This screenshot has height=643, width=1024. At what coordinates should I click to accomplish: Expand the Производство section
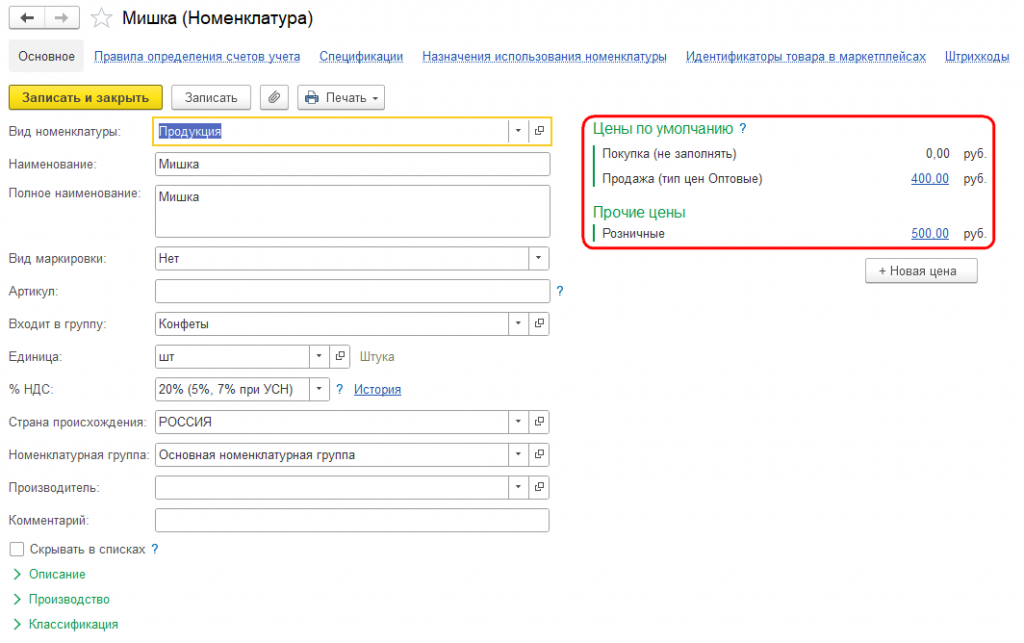pyautogui.click(x=61, y=599)
